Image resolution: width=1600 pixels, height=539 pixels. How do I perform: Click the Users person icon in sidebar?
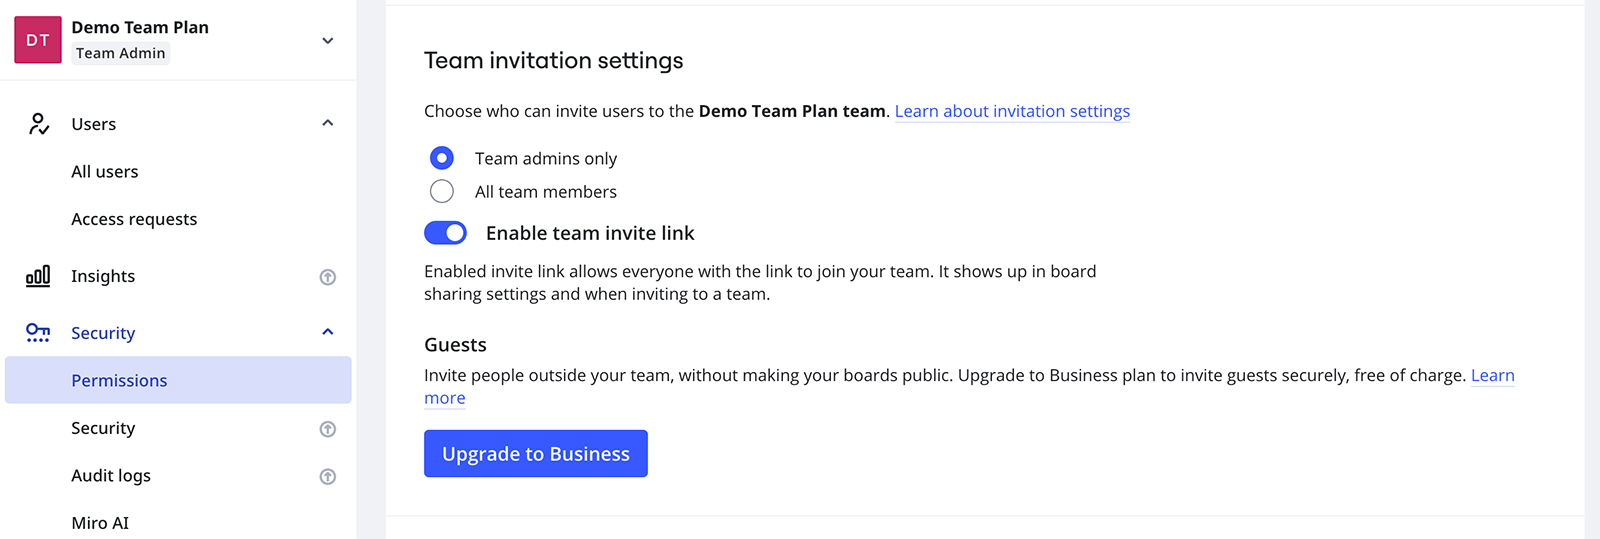(x=38, y=124)
